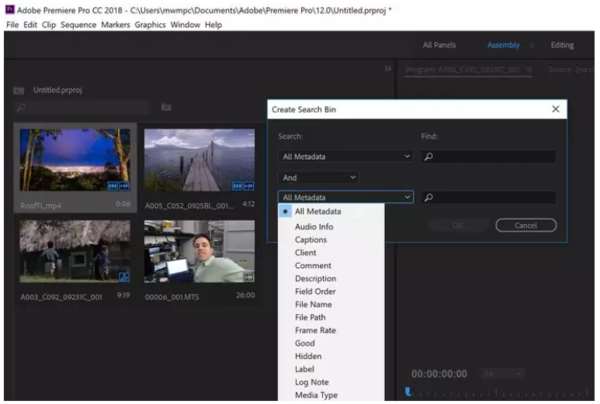Click the Premiere Pro icon in title bar

coord(10,9)
